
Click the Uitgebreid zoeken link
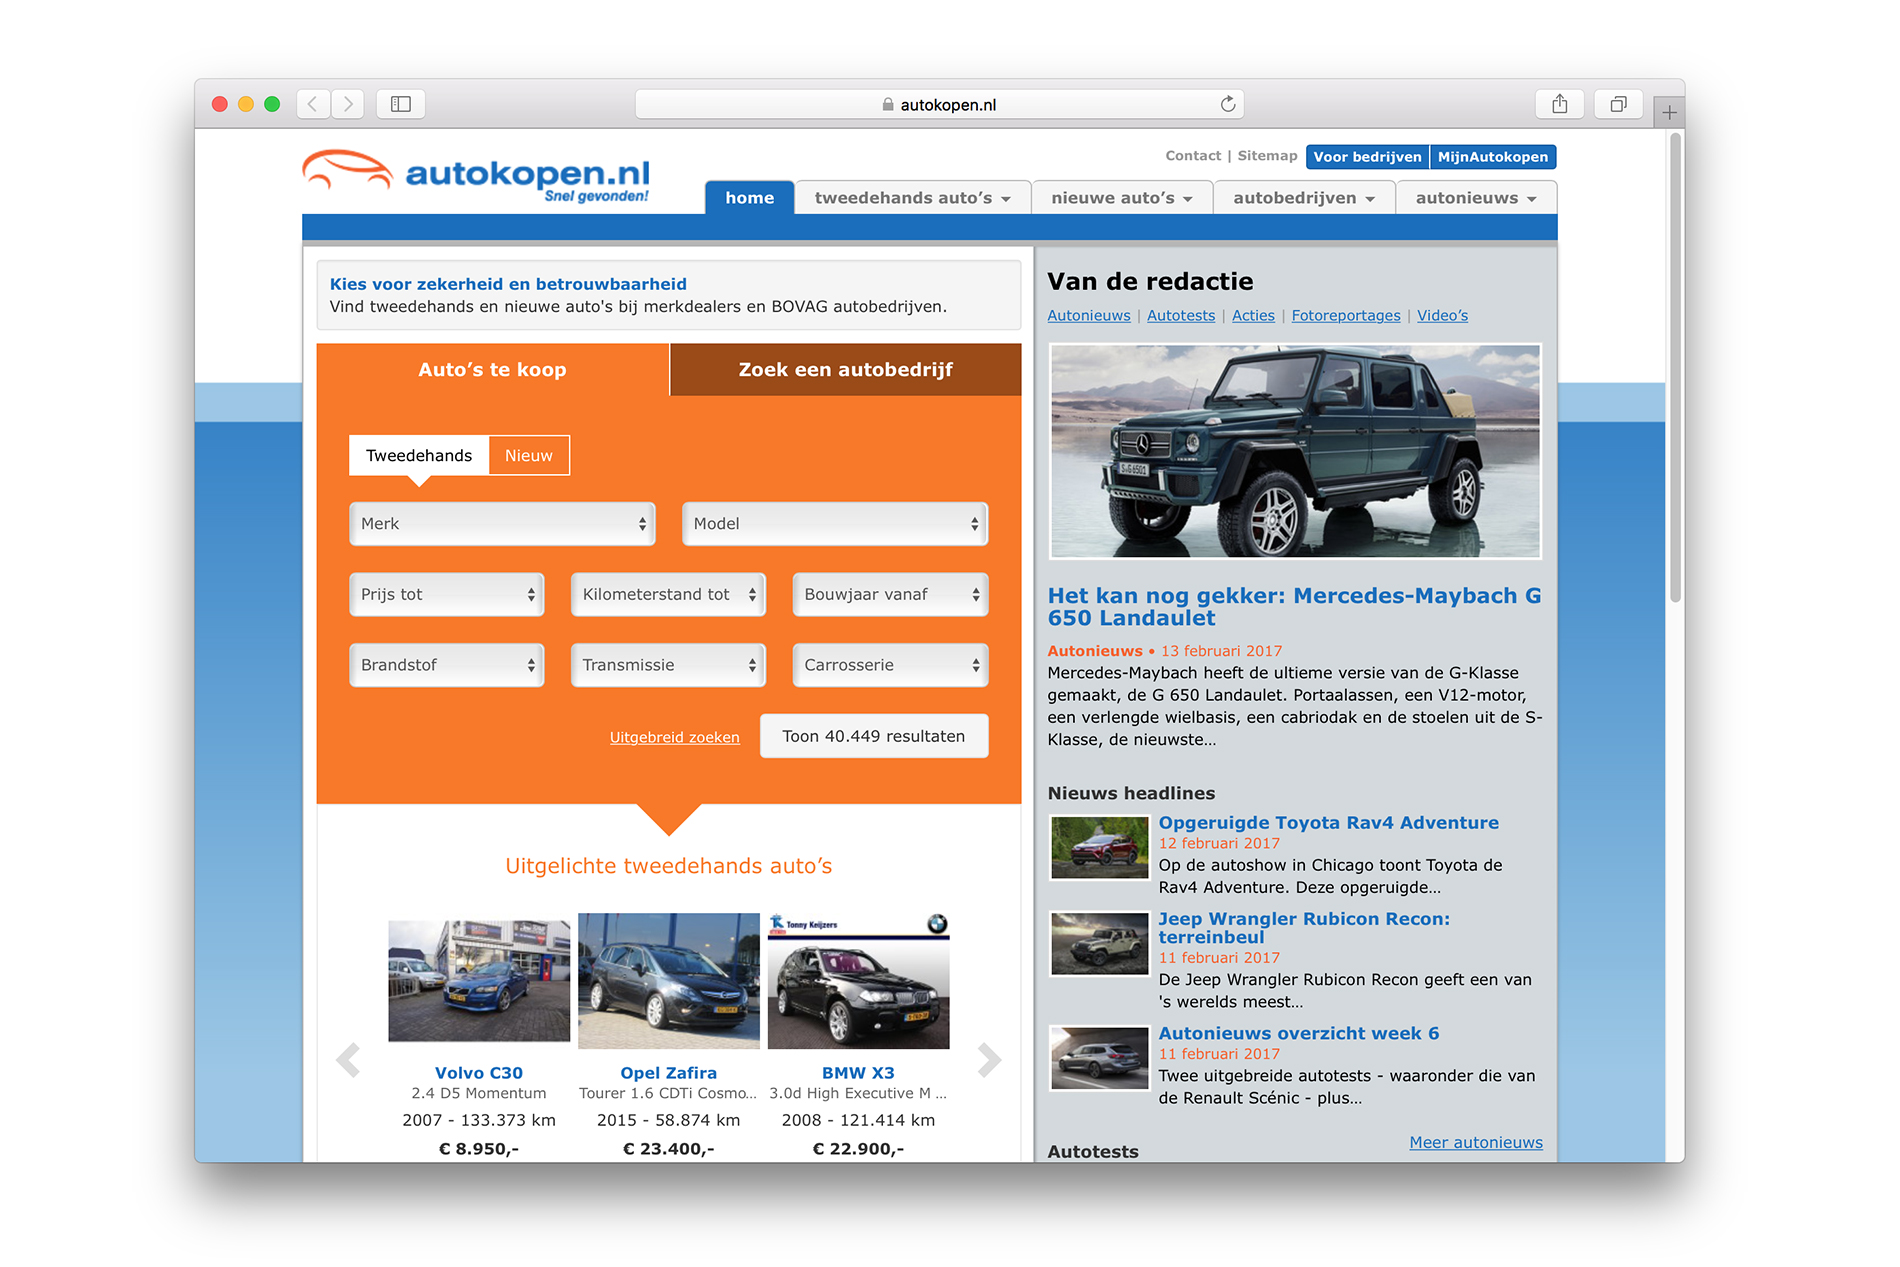click(x=675, y=738)
